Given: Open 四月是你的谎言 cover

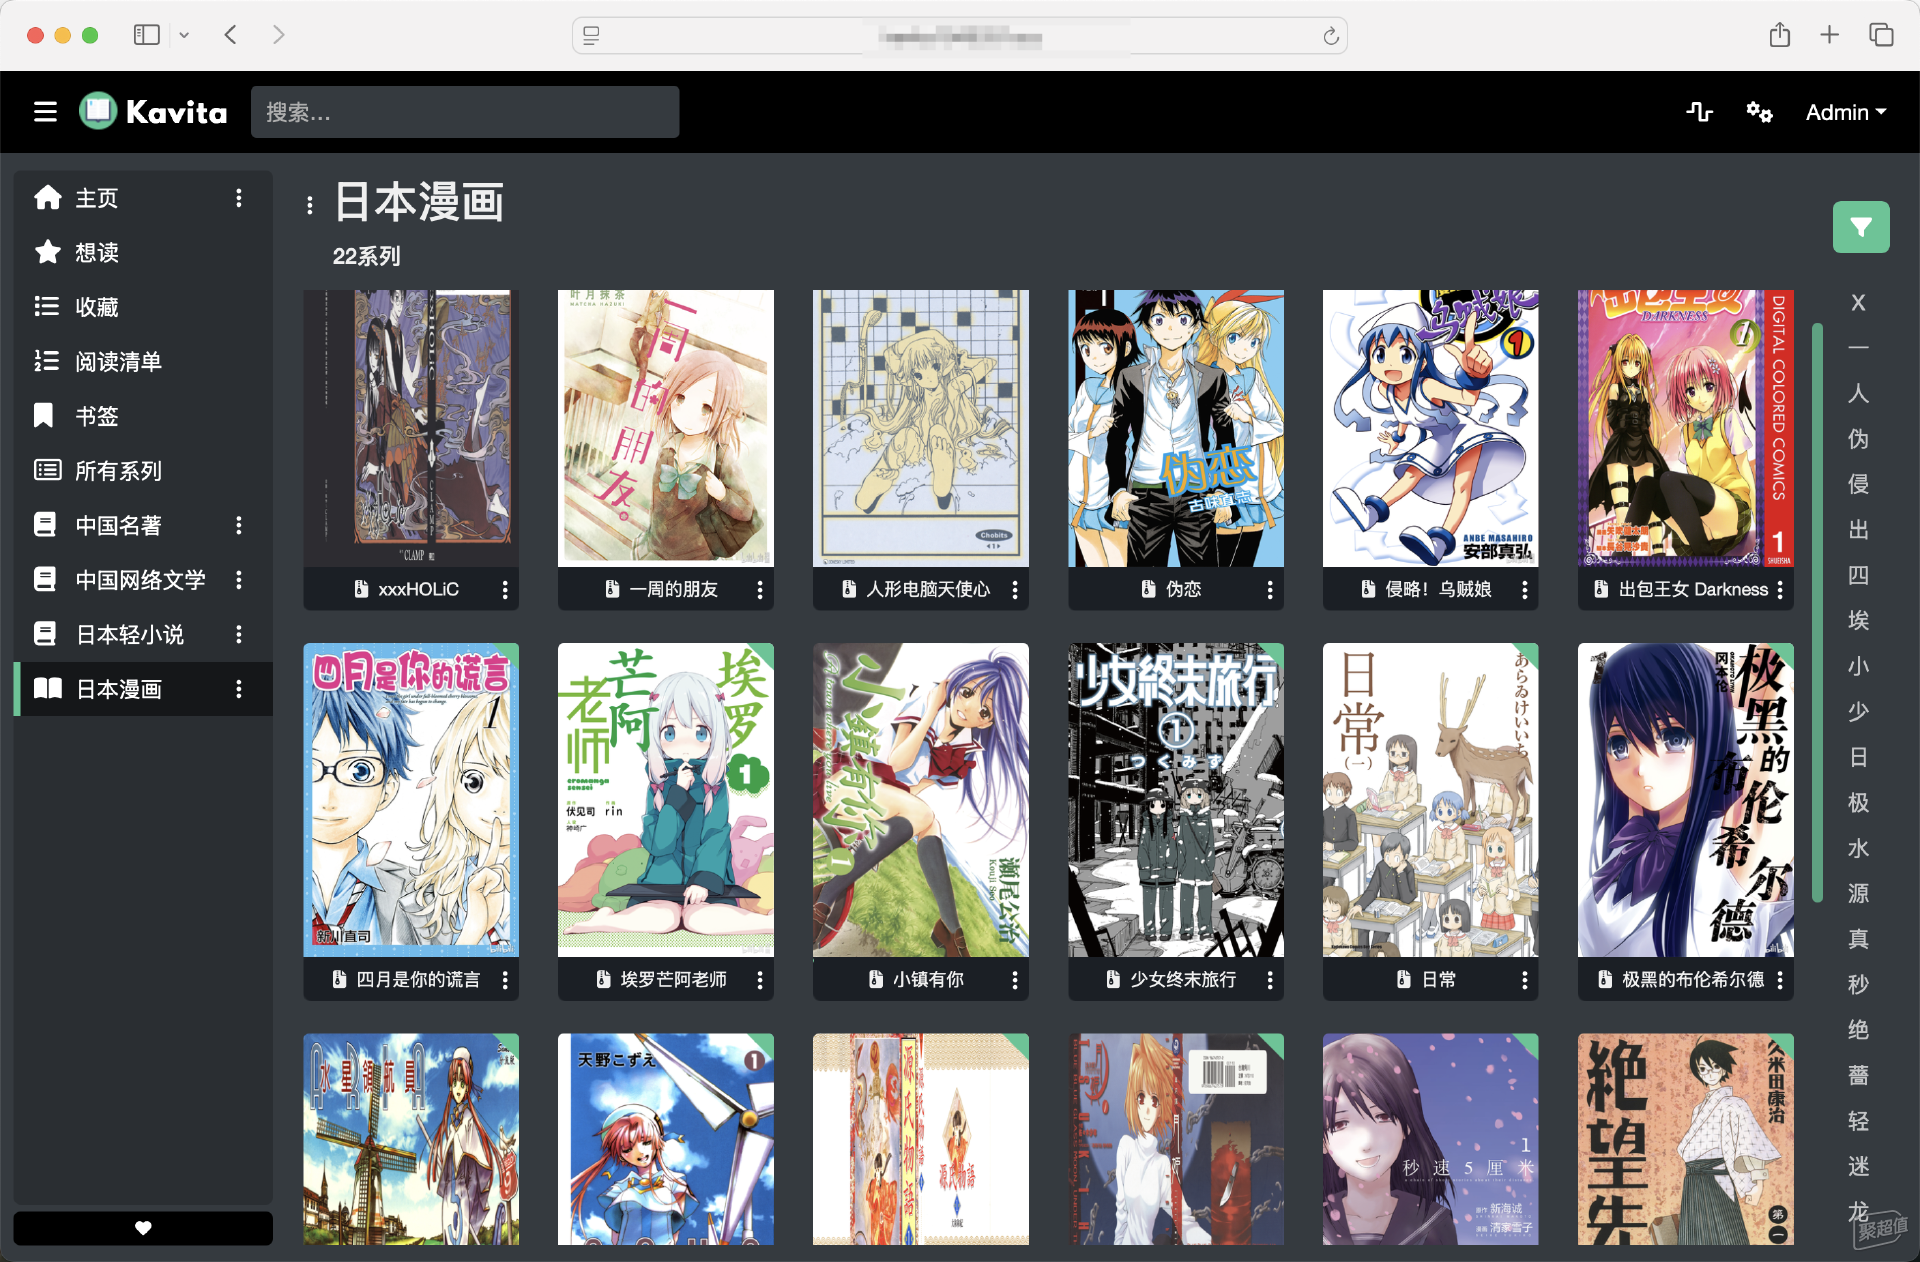Looking at the screenshot, I should (411, 800).
